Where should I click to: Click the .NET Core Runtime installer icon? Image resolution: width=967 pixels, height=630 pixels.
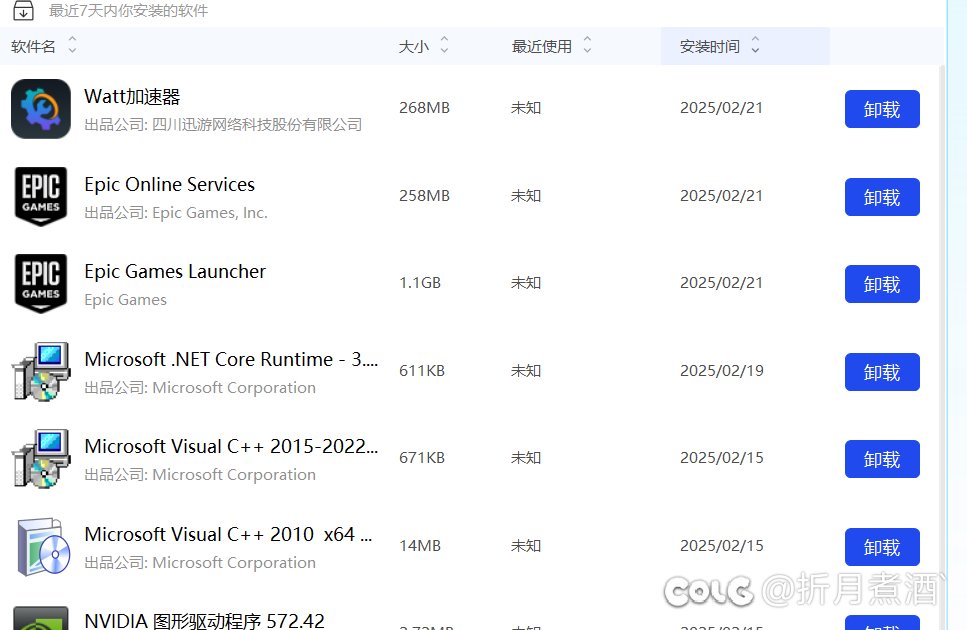[x=41, y=372]
